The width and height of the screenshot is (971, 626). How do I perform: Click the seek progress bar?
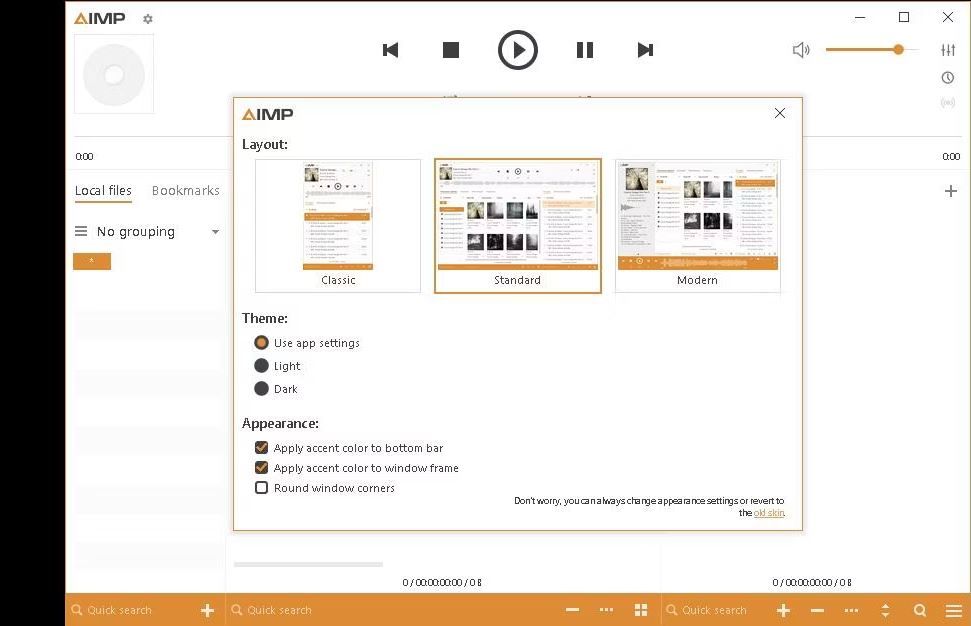(x=517, y=136)
